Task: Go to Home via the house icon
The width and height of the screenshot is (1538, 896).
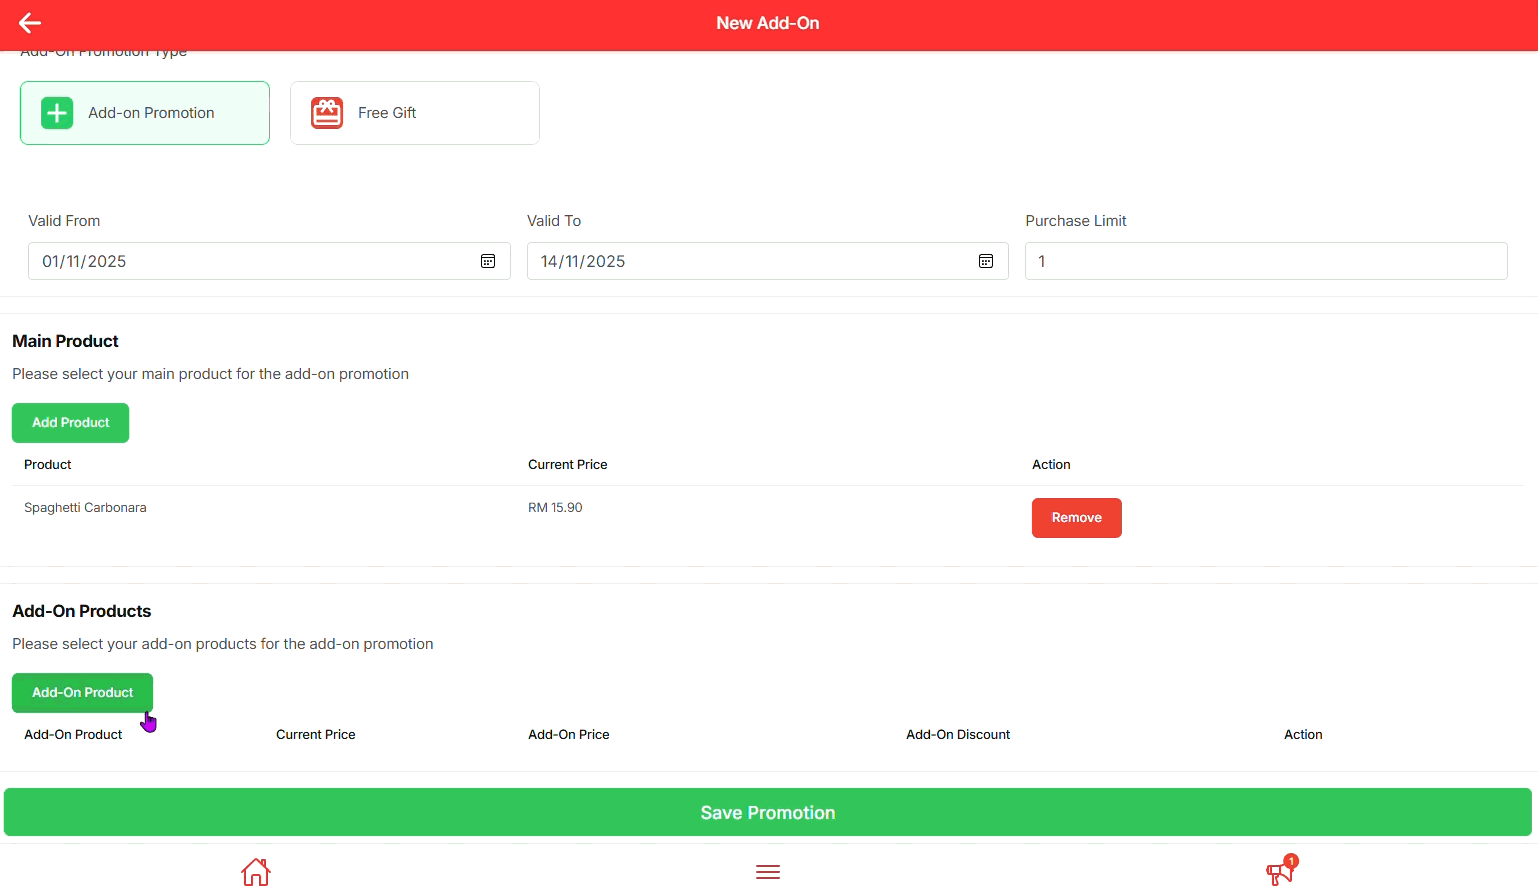Action: click(x=256, y=872)
